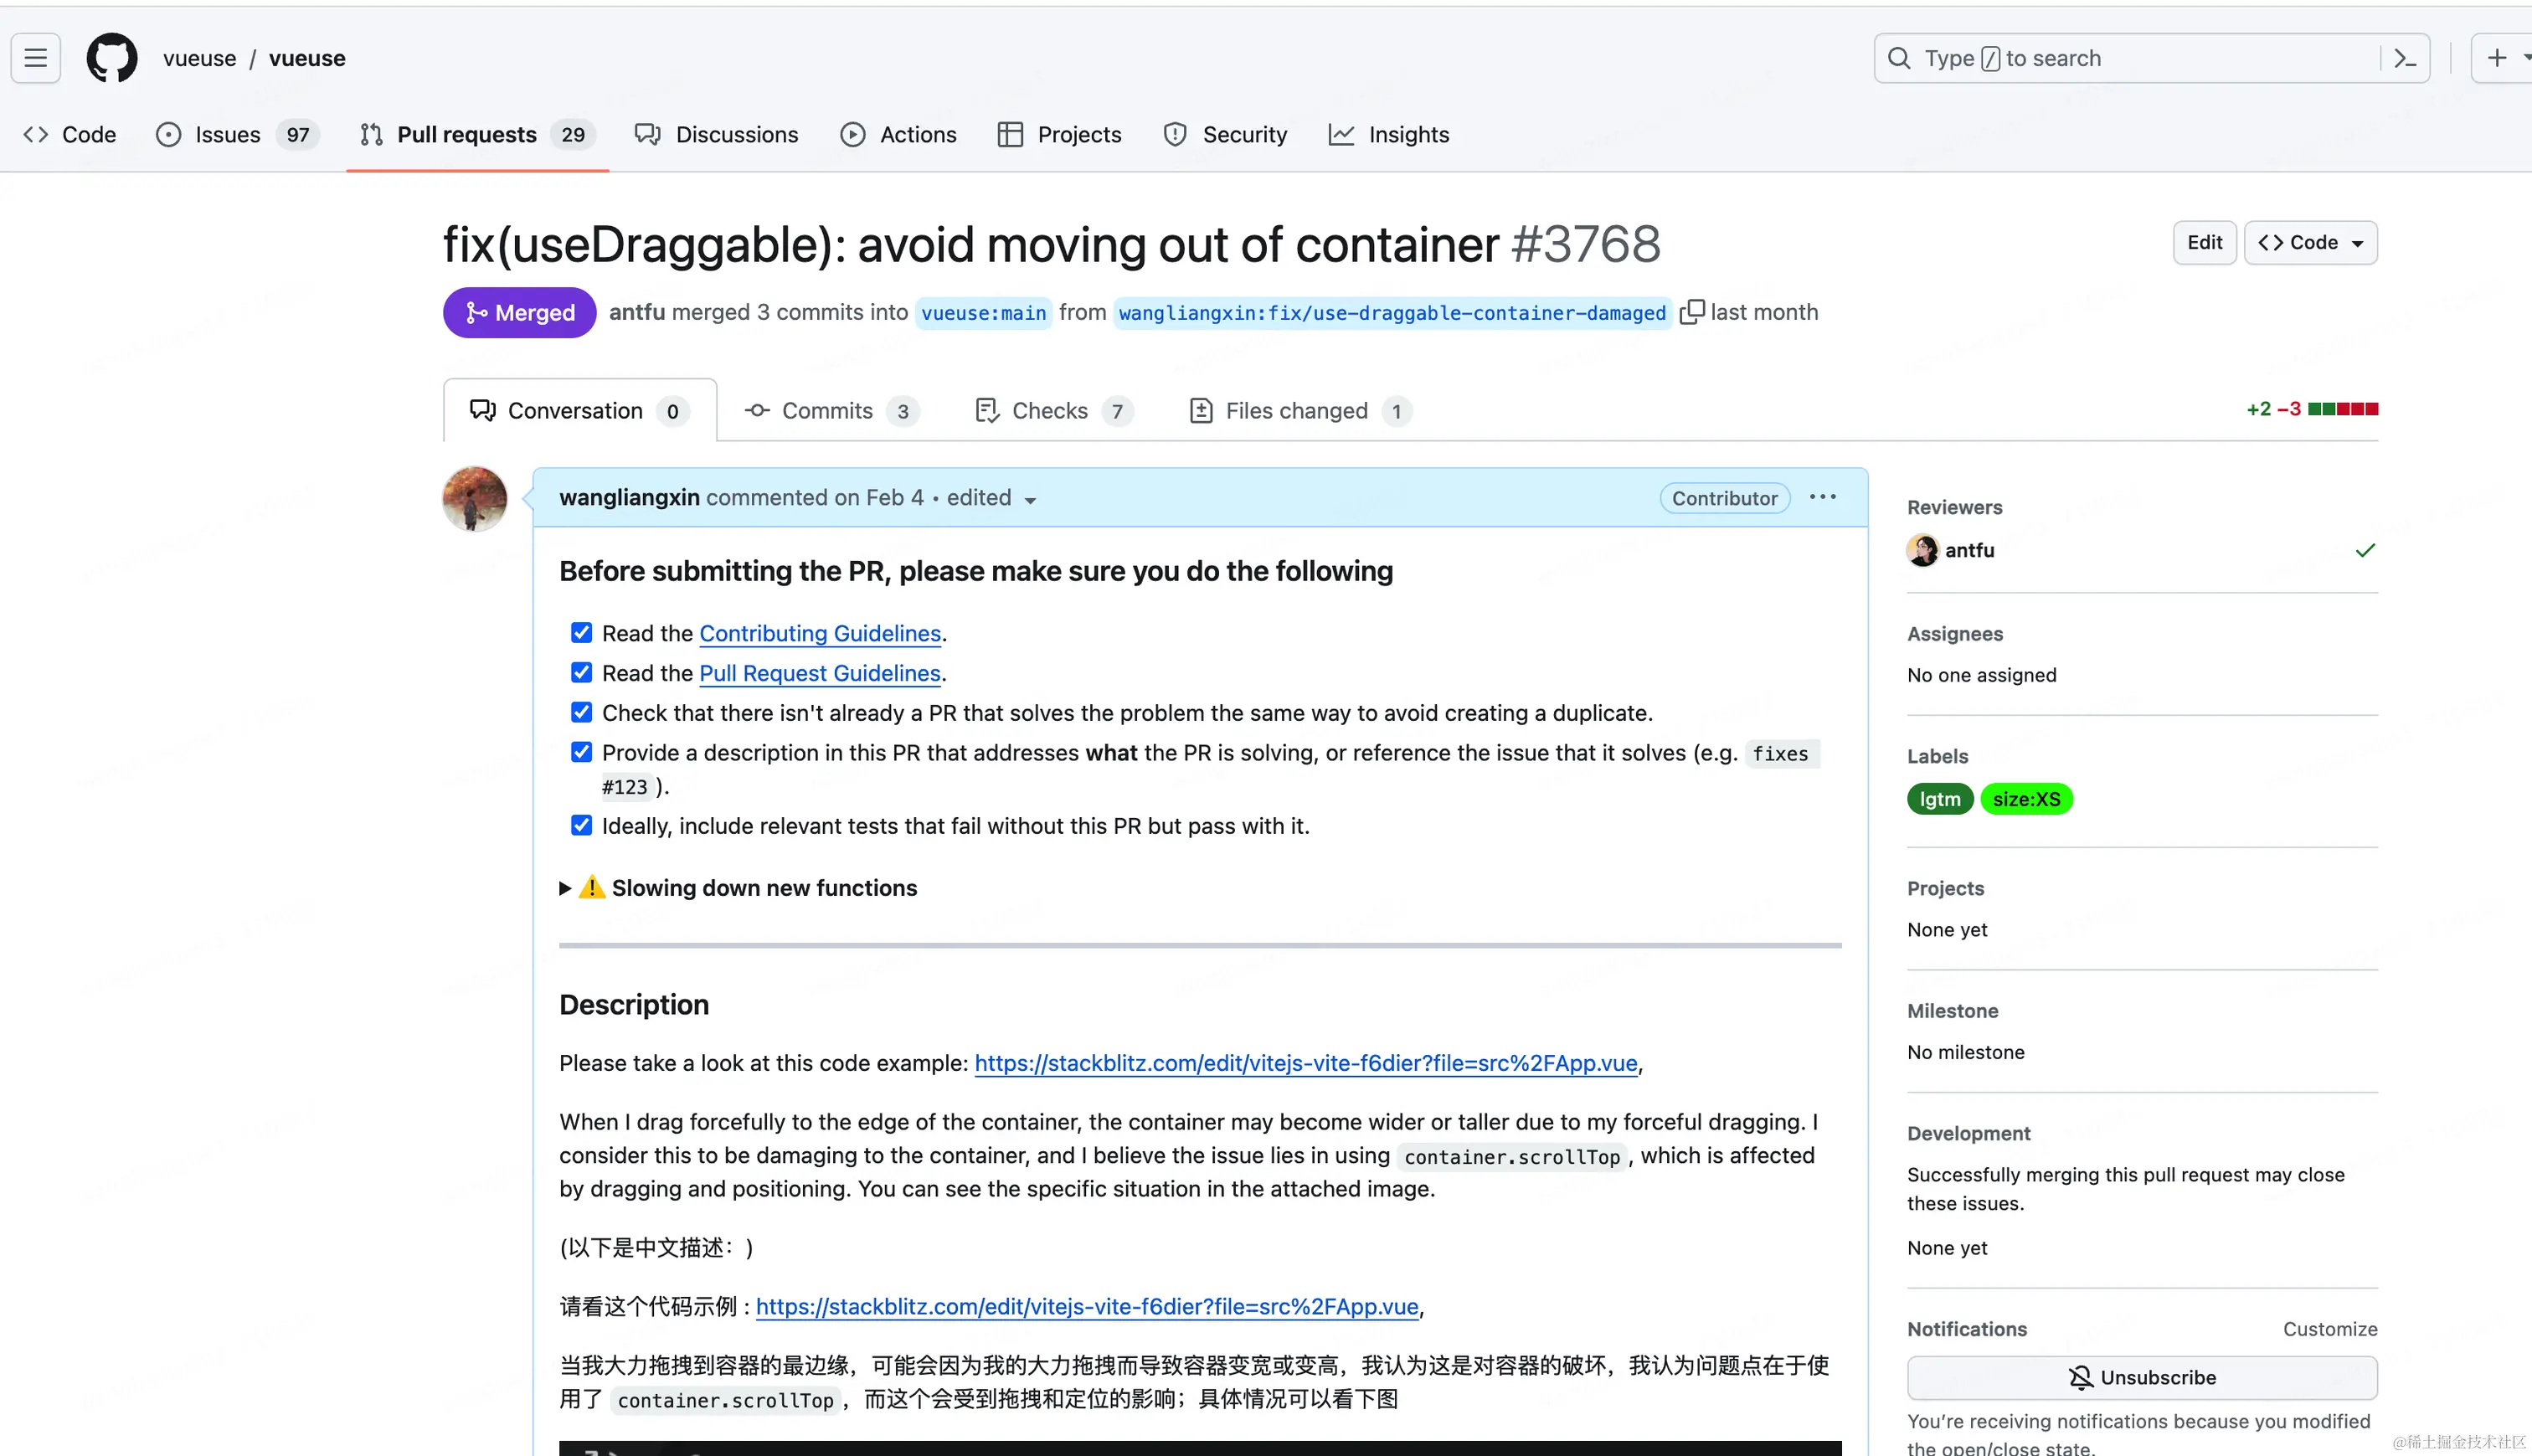The height and width of the screenshot is (1456, 2532).
Task: Click wangliangxin's avatar image
Action: (475, 498)
